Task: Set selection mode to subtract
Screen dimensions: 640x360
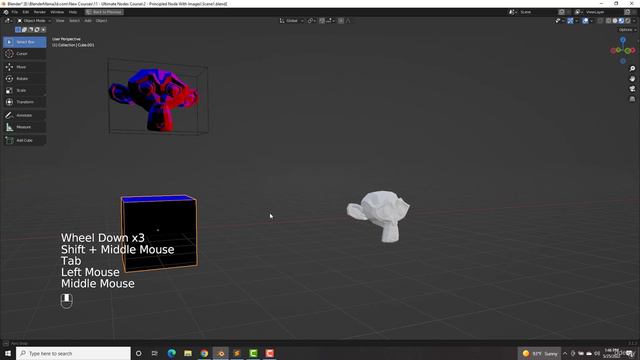Action: point(31,30)
